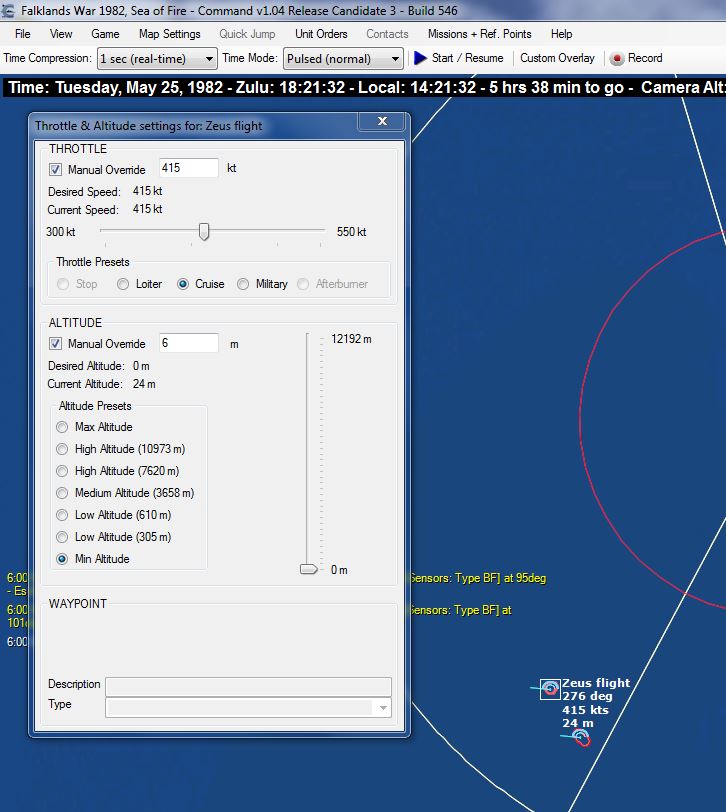Select Medium Altitude (3658 m) preset

[x=62, y=493]
